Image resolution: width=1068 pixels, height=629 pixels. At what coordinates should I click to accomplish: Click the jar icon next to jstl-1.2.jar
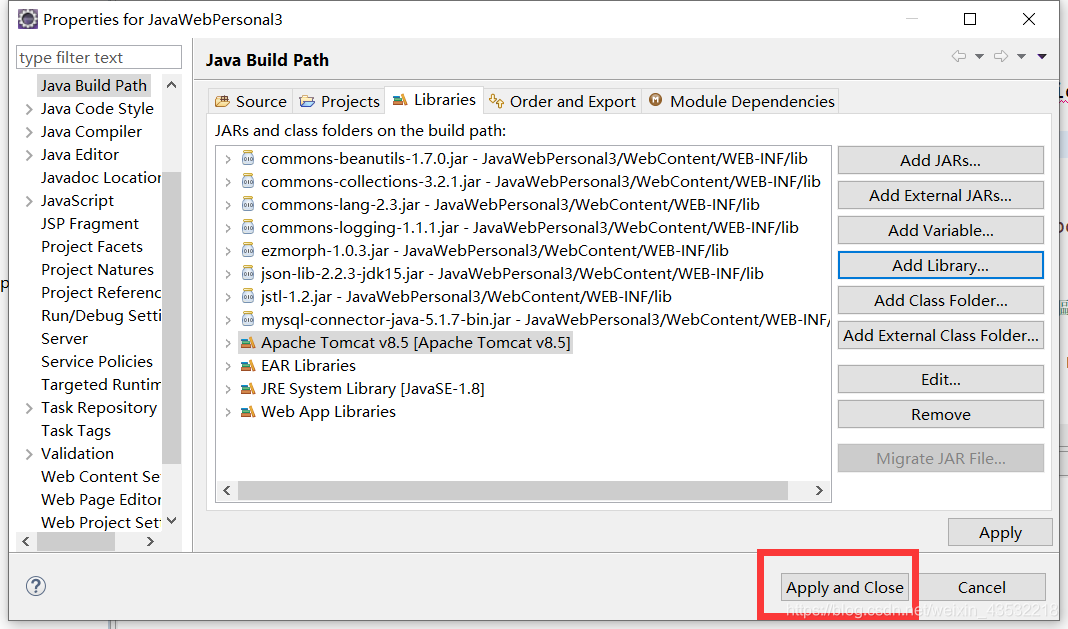[250, 296]
